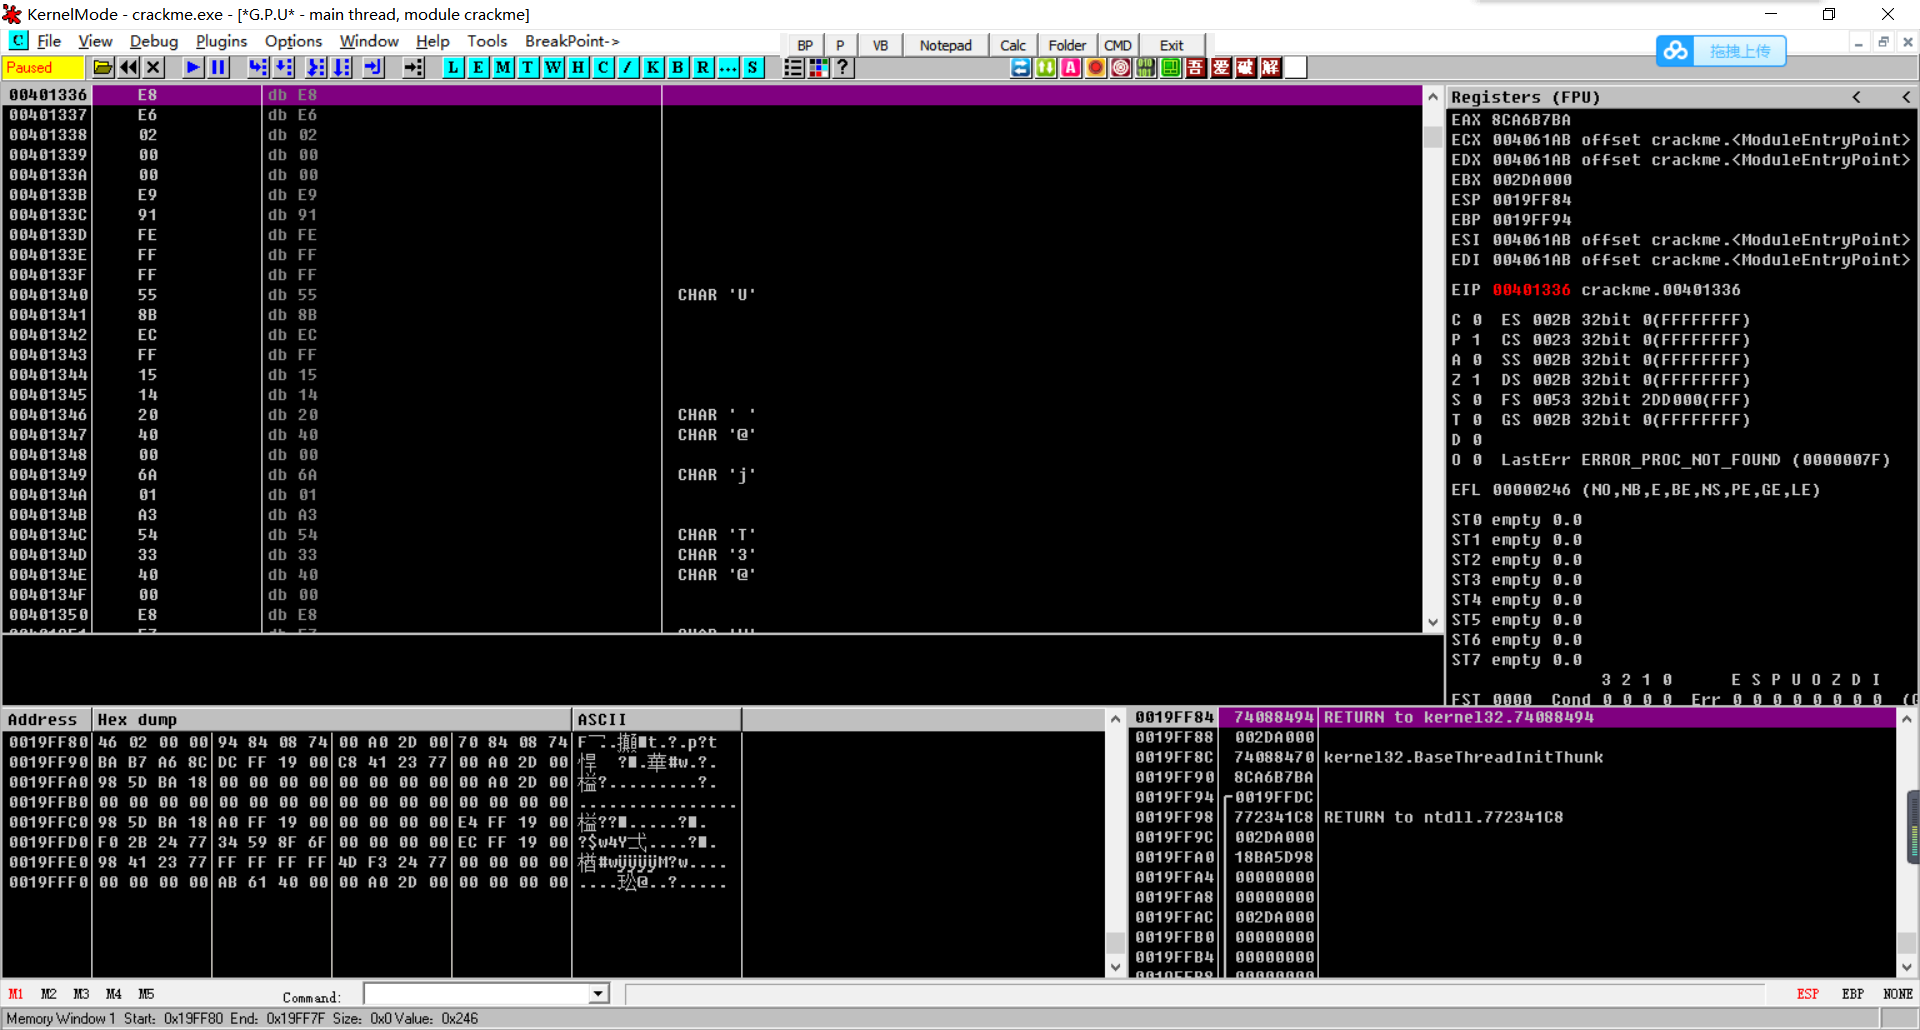Viewport: 1920px width, 1030px height.
Task: Click the blue cloud upload button
Action: pyautogui.click(x=1720, y=50)
